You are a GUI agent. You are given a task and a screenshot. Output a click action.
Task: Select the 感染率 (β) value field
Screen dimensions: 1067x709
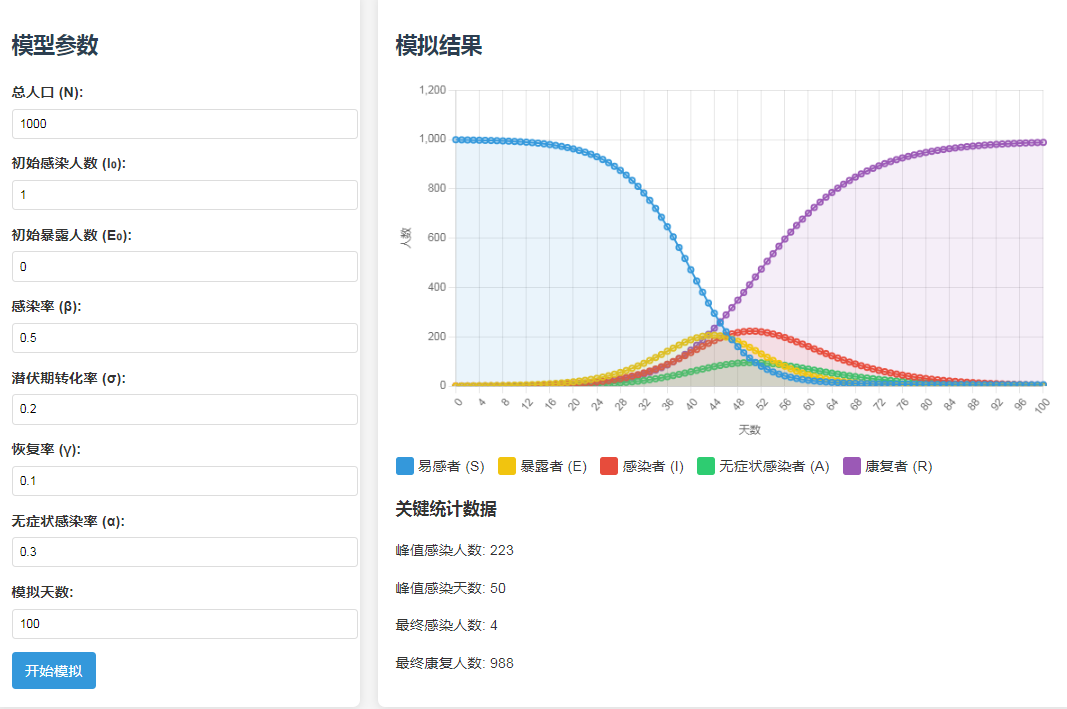183,338
